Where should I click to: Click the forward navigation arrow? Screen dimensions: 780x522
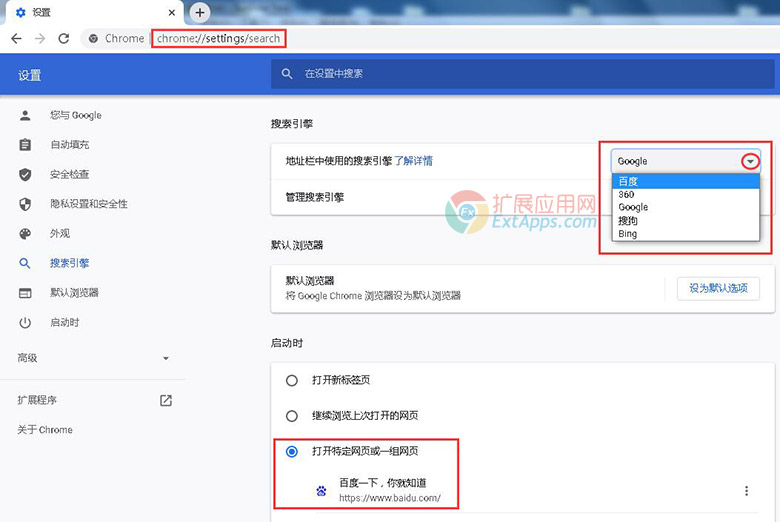click(40, 38)
